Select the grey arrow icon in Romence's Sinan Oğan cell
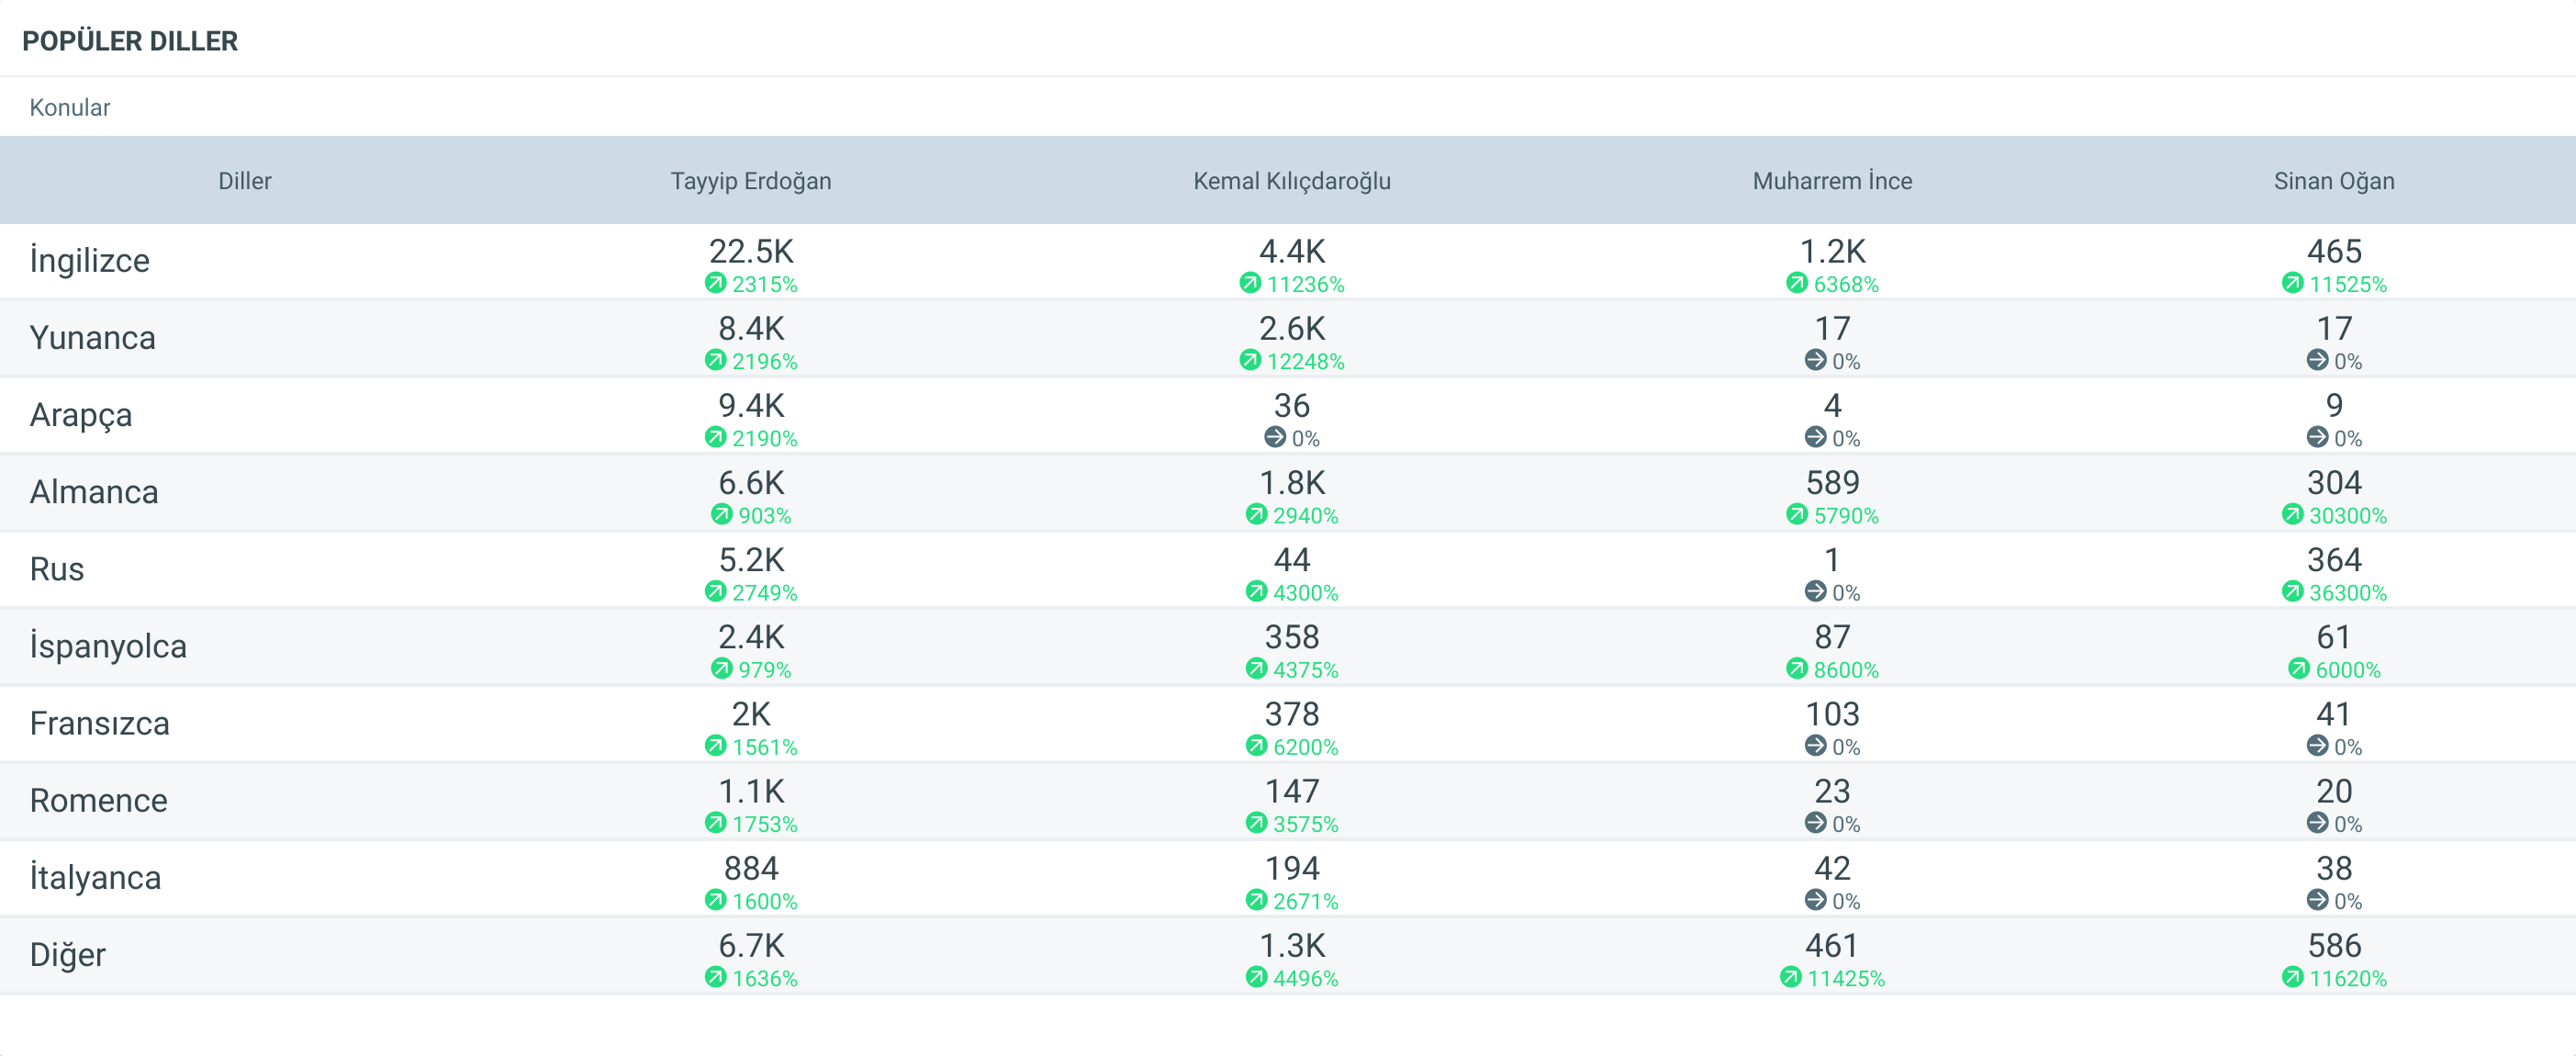The width and height of the screenshot is (2576, 1056). click(x=2317, y=822)
